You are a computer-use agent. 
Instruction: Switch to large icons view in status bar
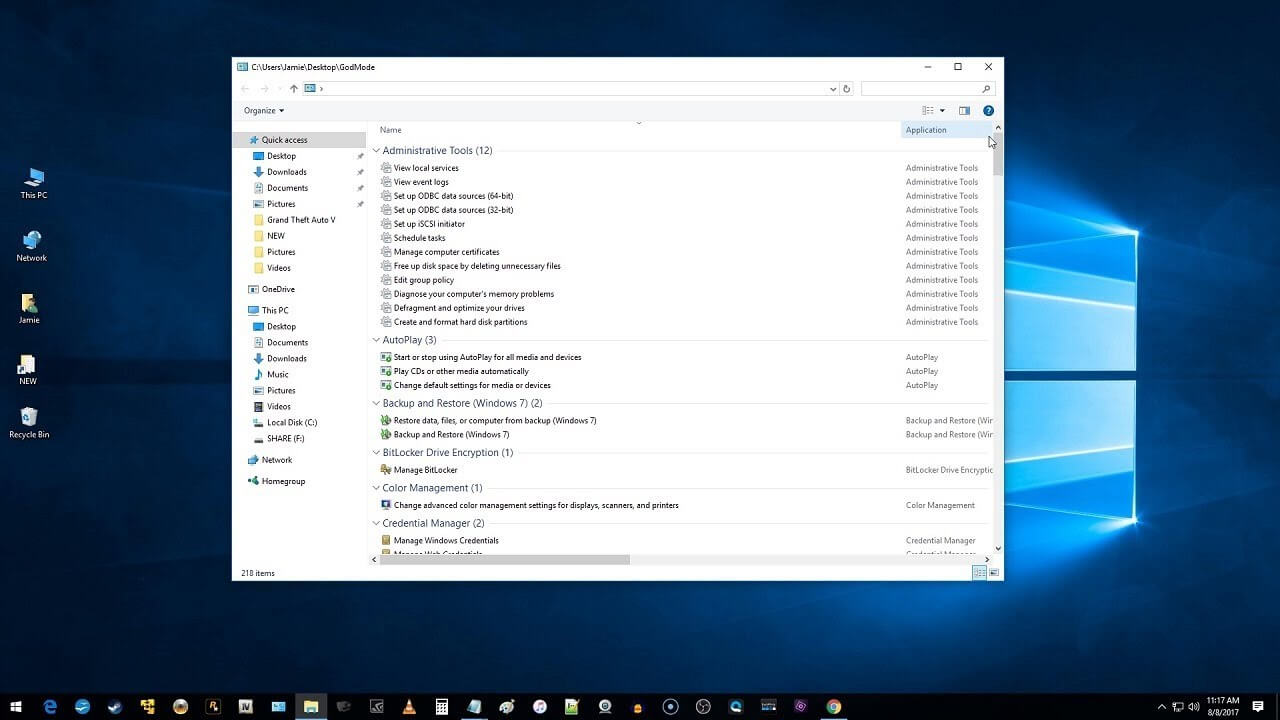[x=994, y=573]
